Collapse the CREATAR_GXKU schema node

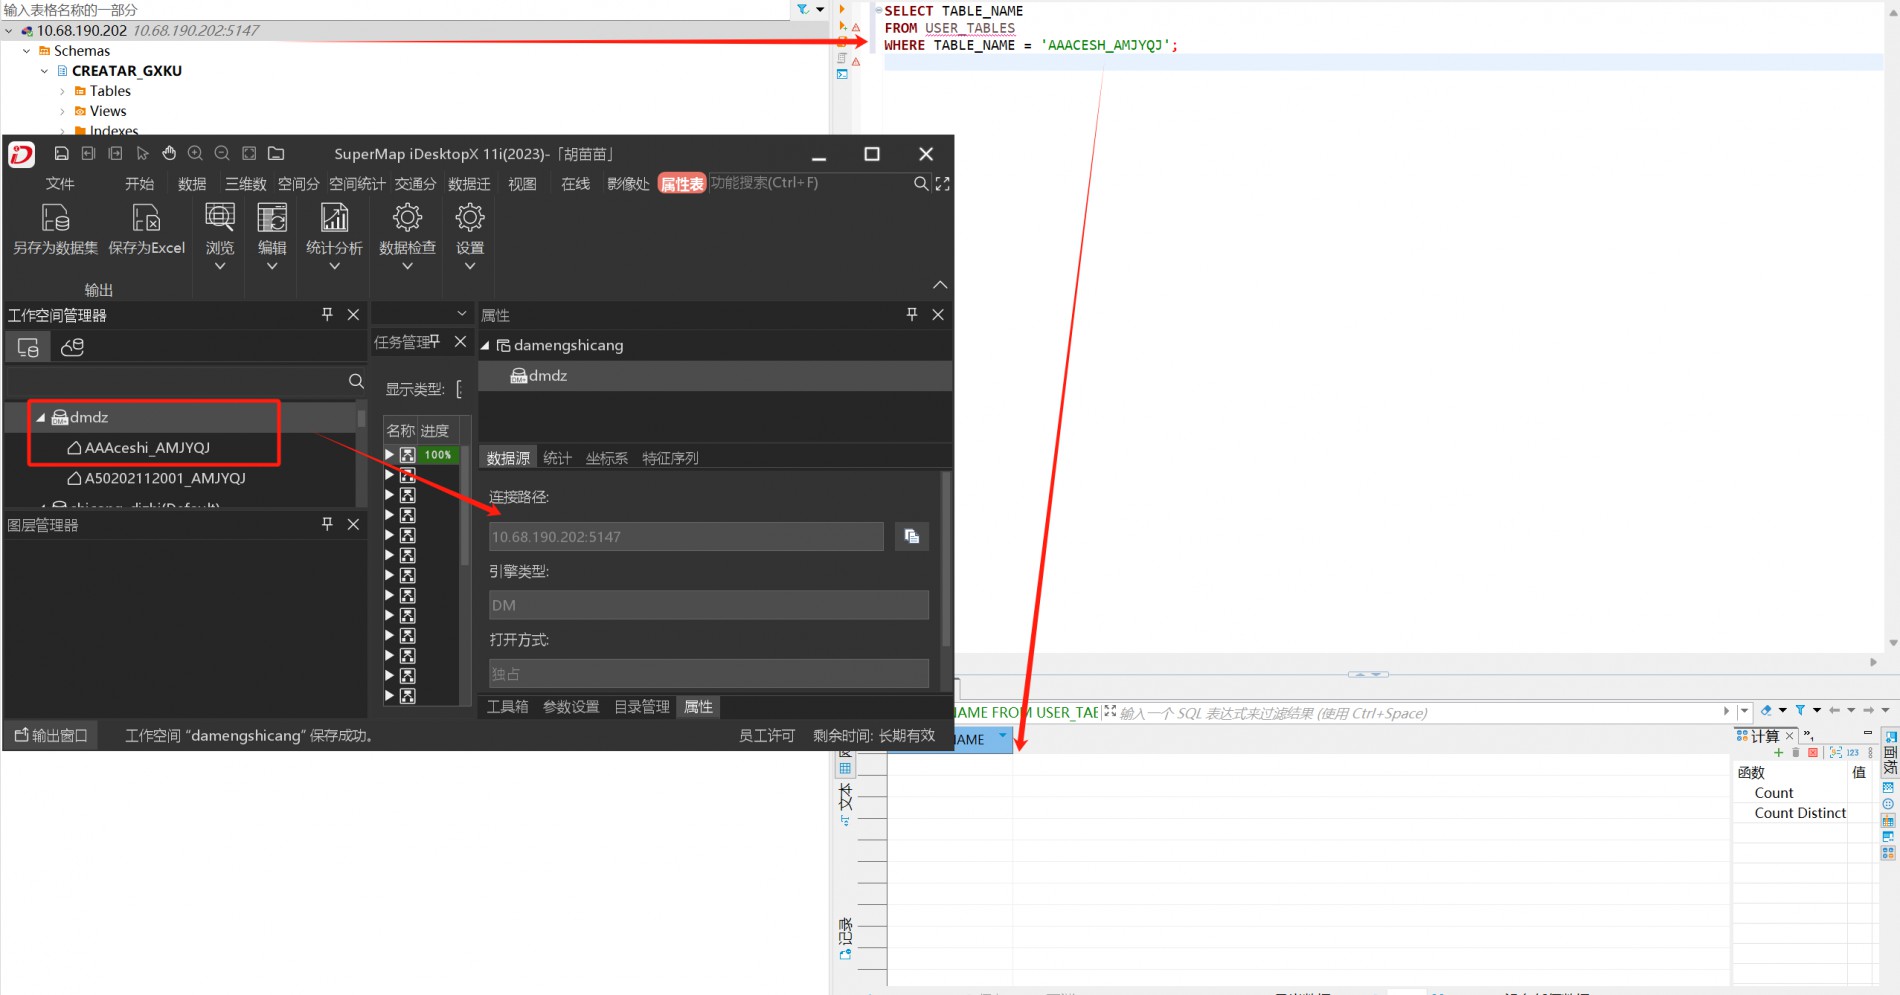coord(44,71)
